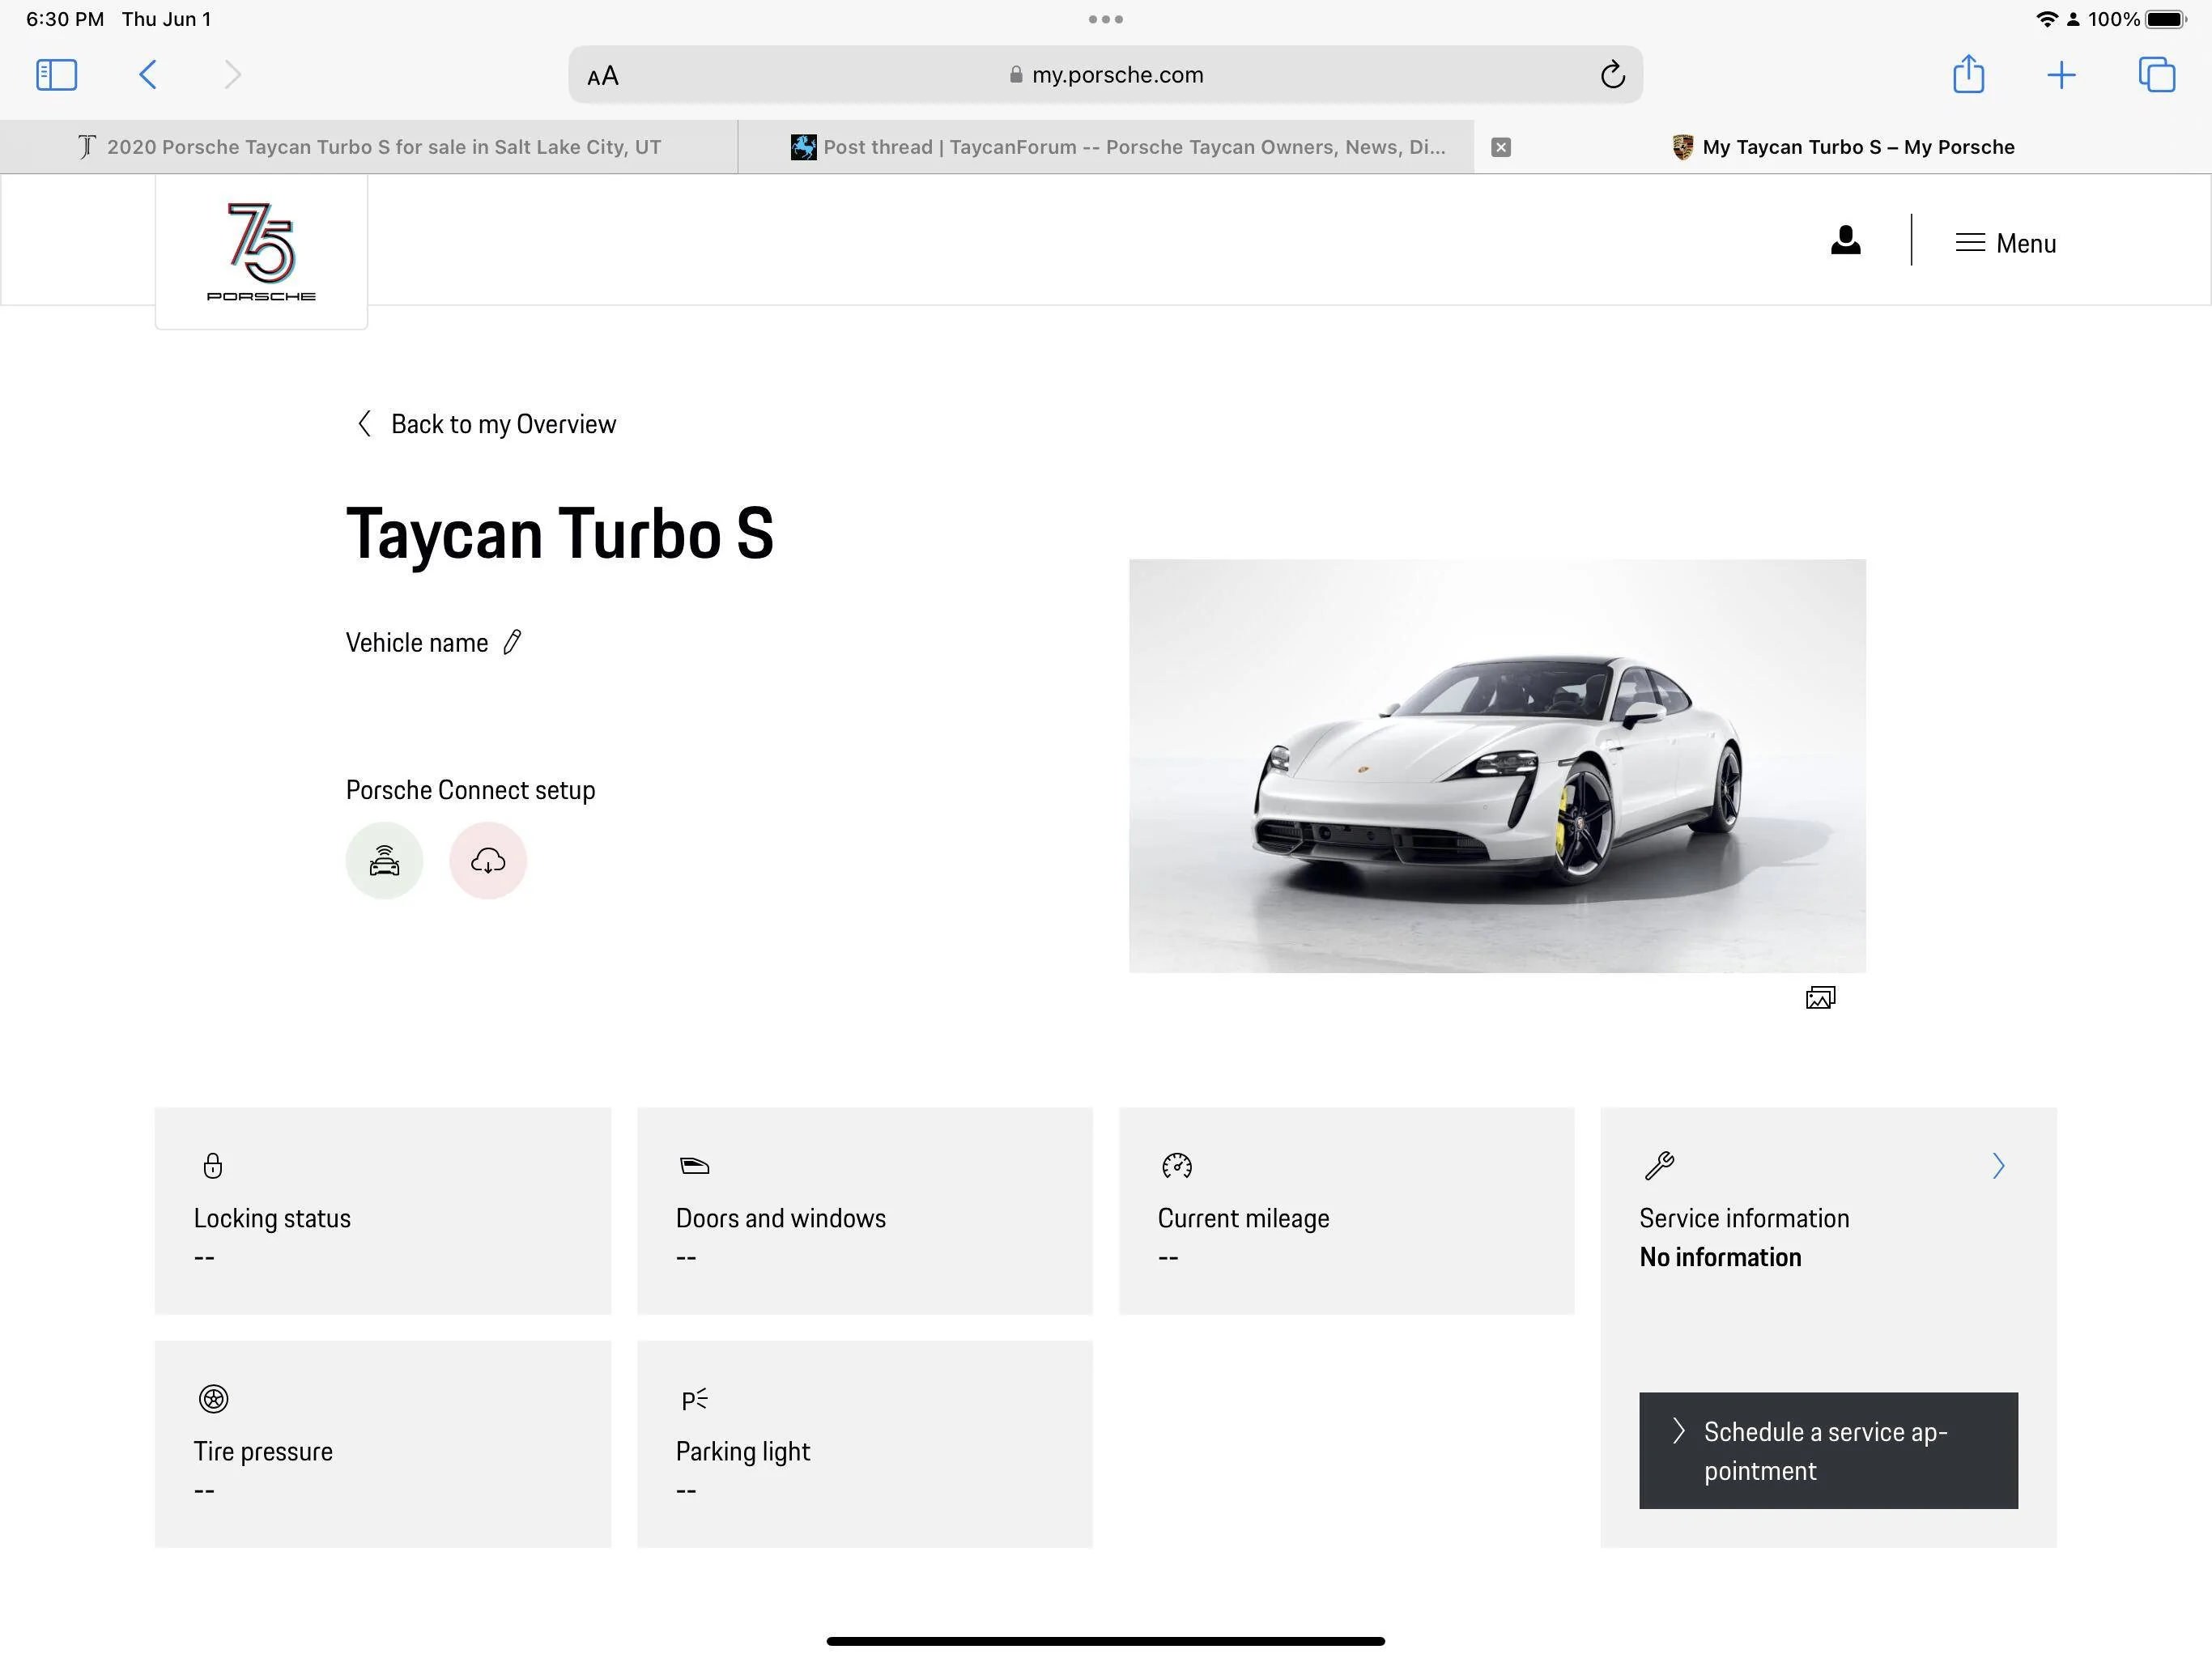Viewport: 2212px width, 1658px height.
Task: Click the red cloud download setup icon
Action: (488, 861)
